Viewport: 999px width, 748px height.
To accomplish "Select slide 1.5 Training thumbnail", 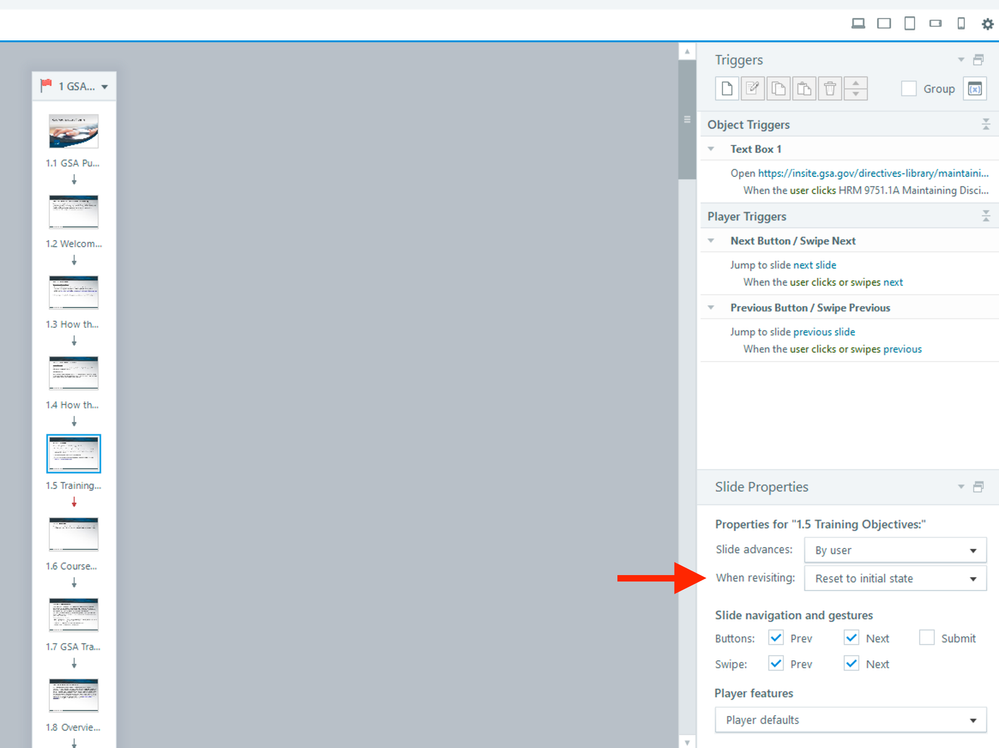I will 74,454.
